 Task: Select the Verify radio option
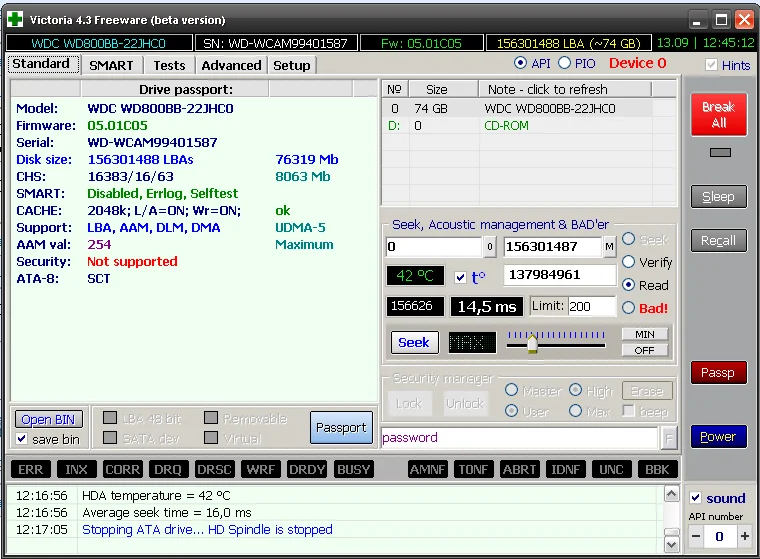click(629, 262)
